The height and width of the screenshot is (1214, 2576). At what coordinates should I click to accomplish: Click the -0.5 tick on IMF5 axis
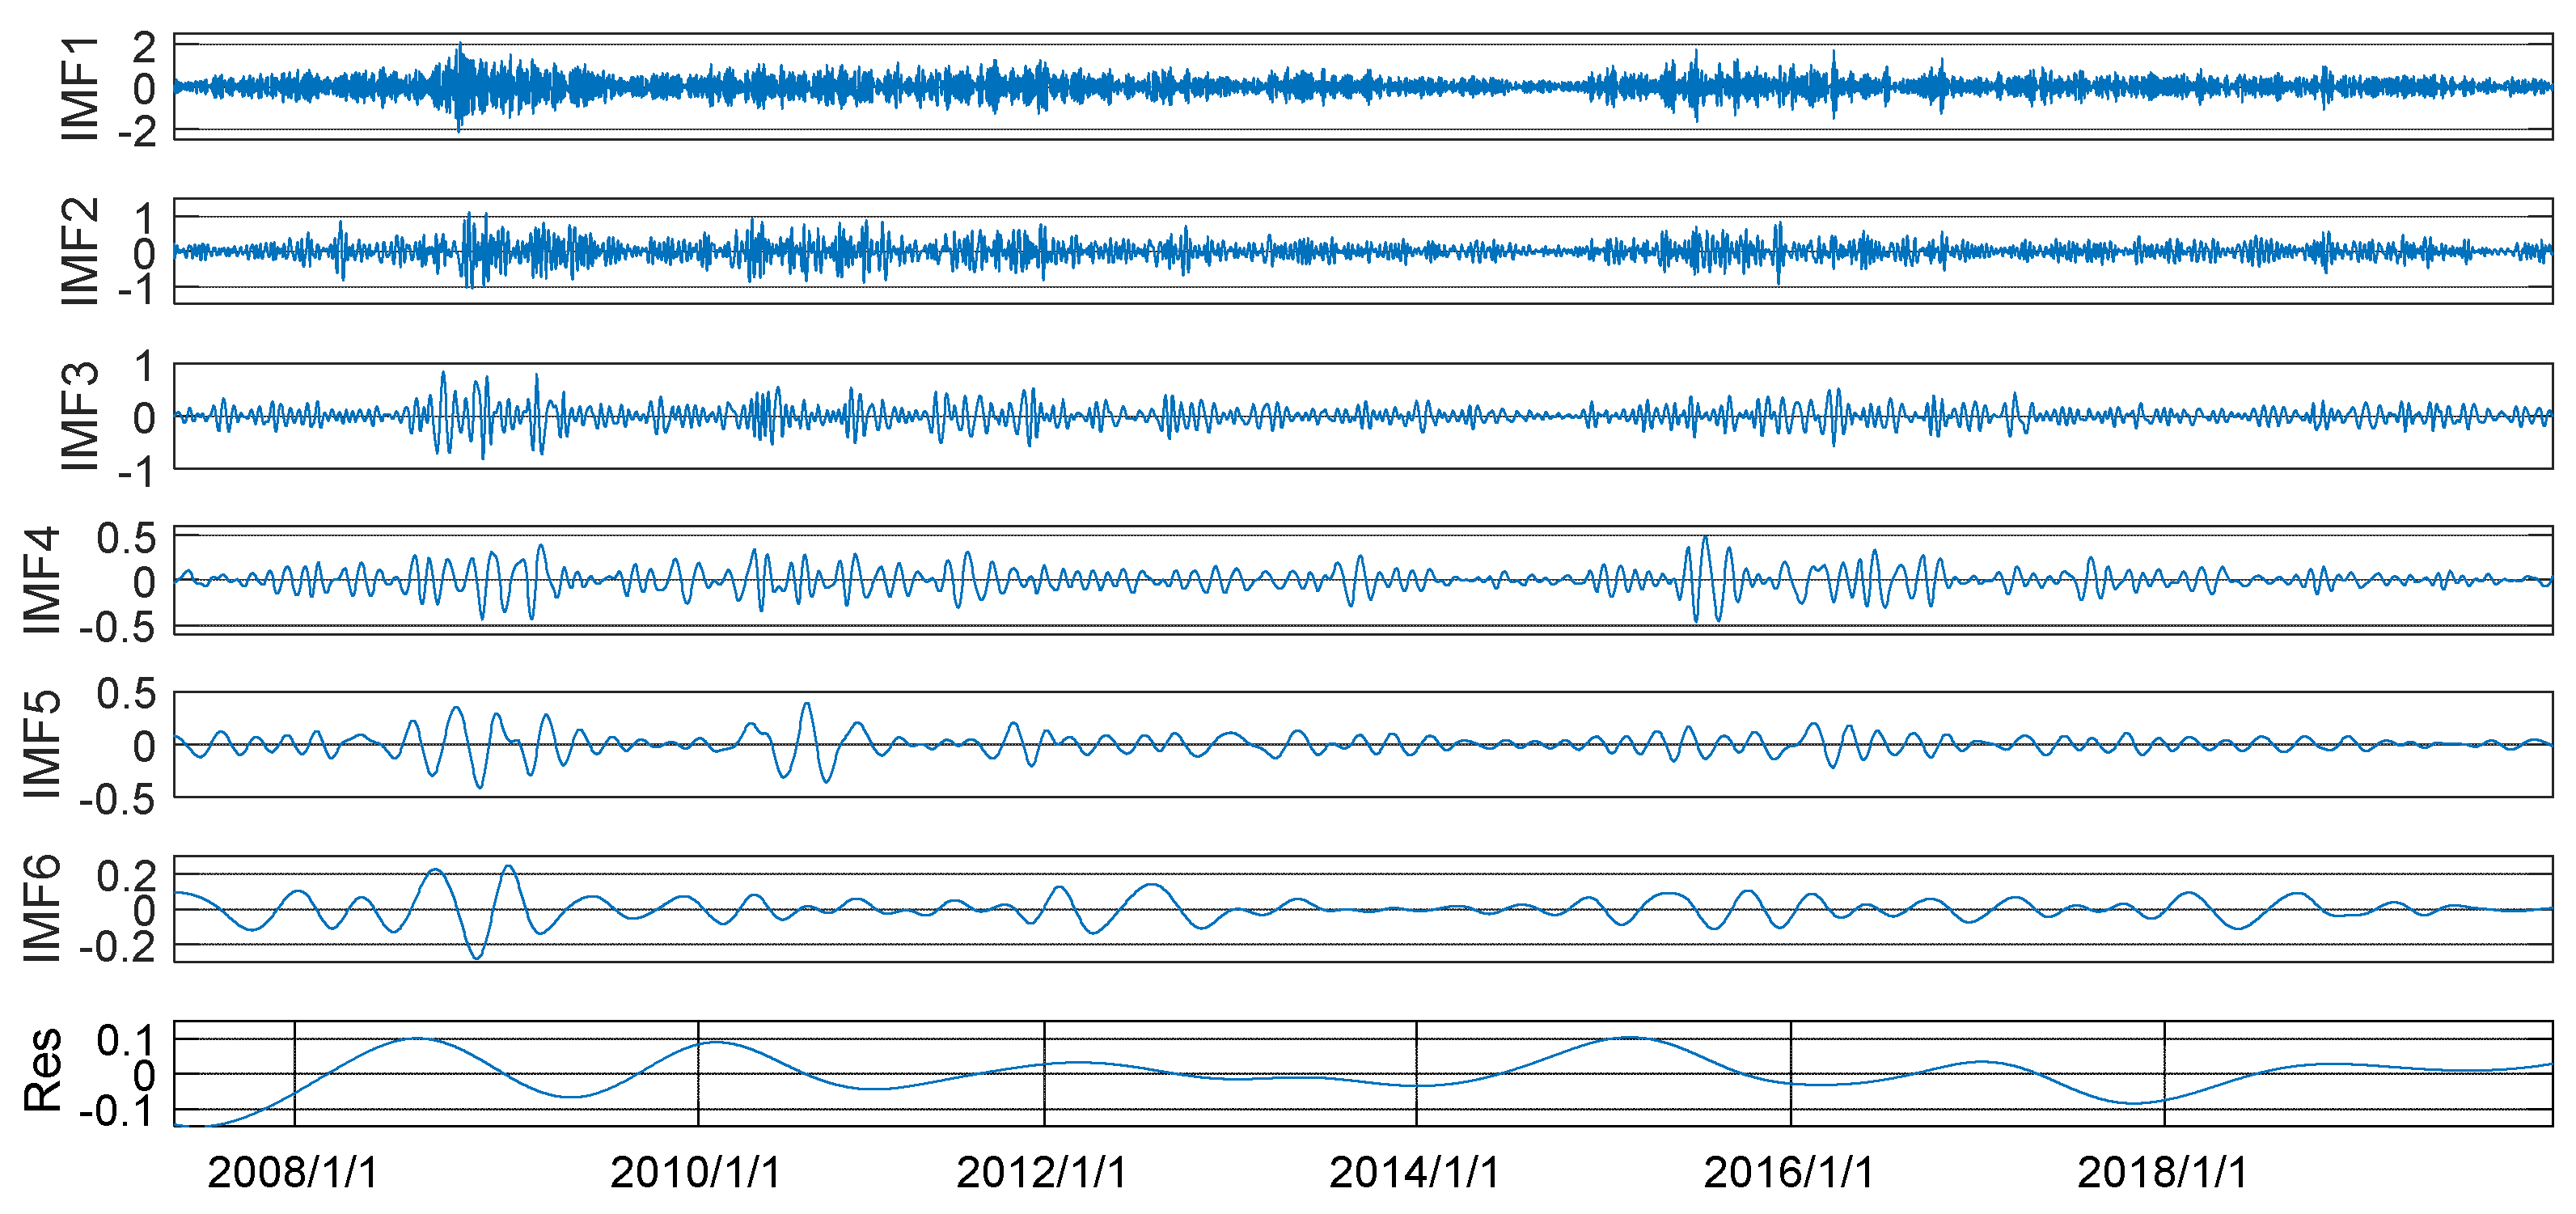118,799
